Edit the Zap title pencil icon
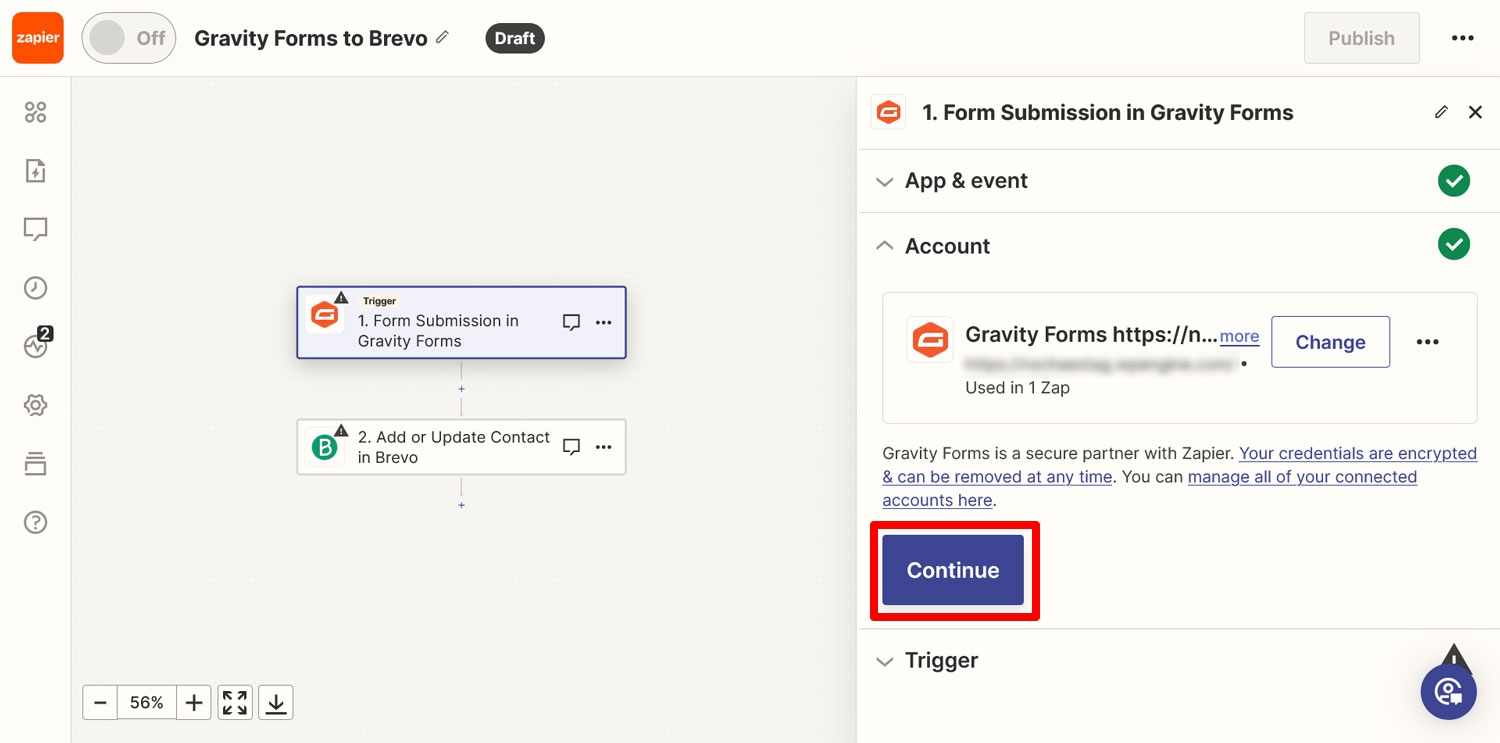Screen dimensions: 1500x743 (x=442, y=37)
